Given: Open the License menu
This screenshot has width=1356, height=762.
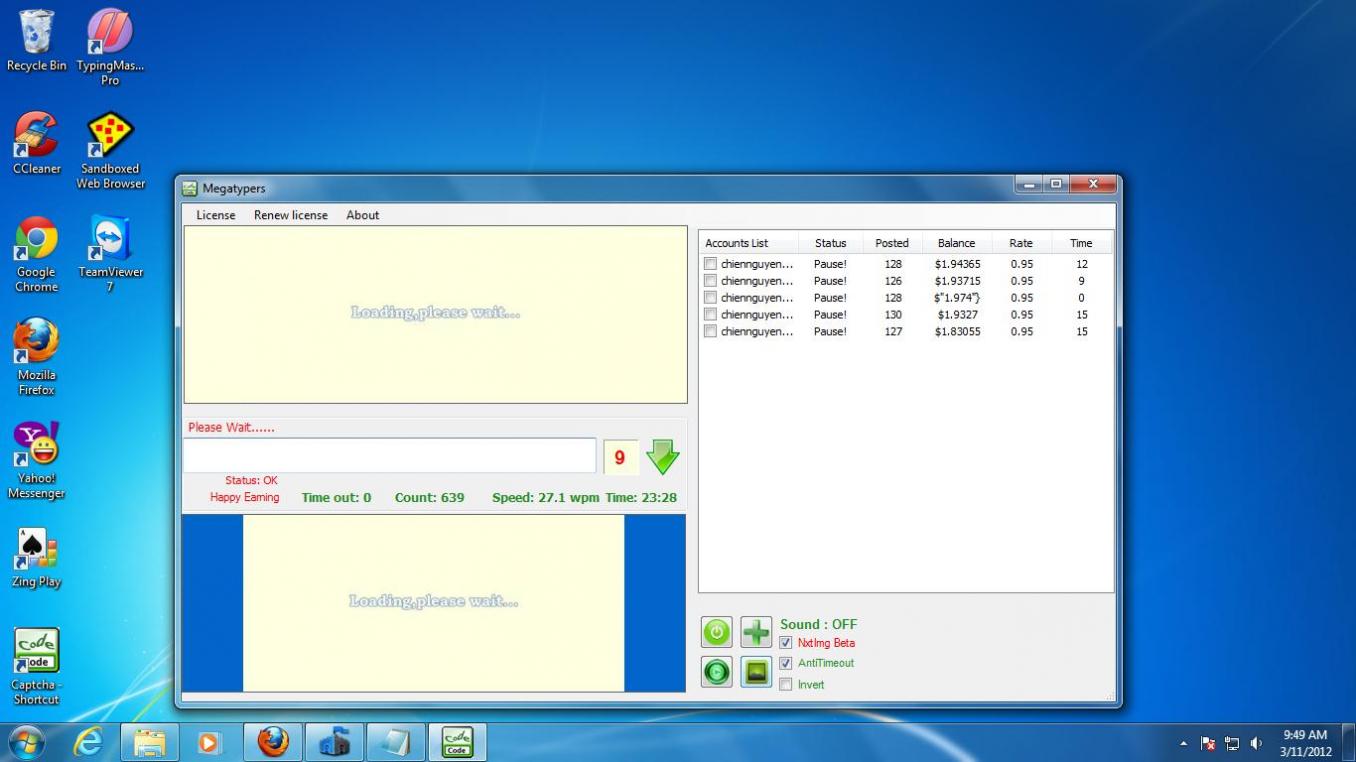Looking at the screenshot, I should coord(216,215).
